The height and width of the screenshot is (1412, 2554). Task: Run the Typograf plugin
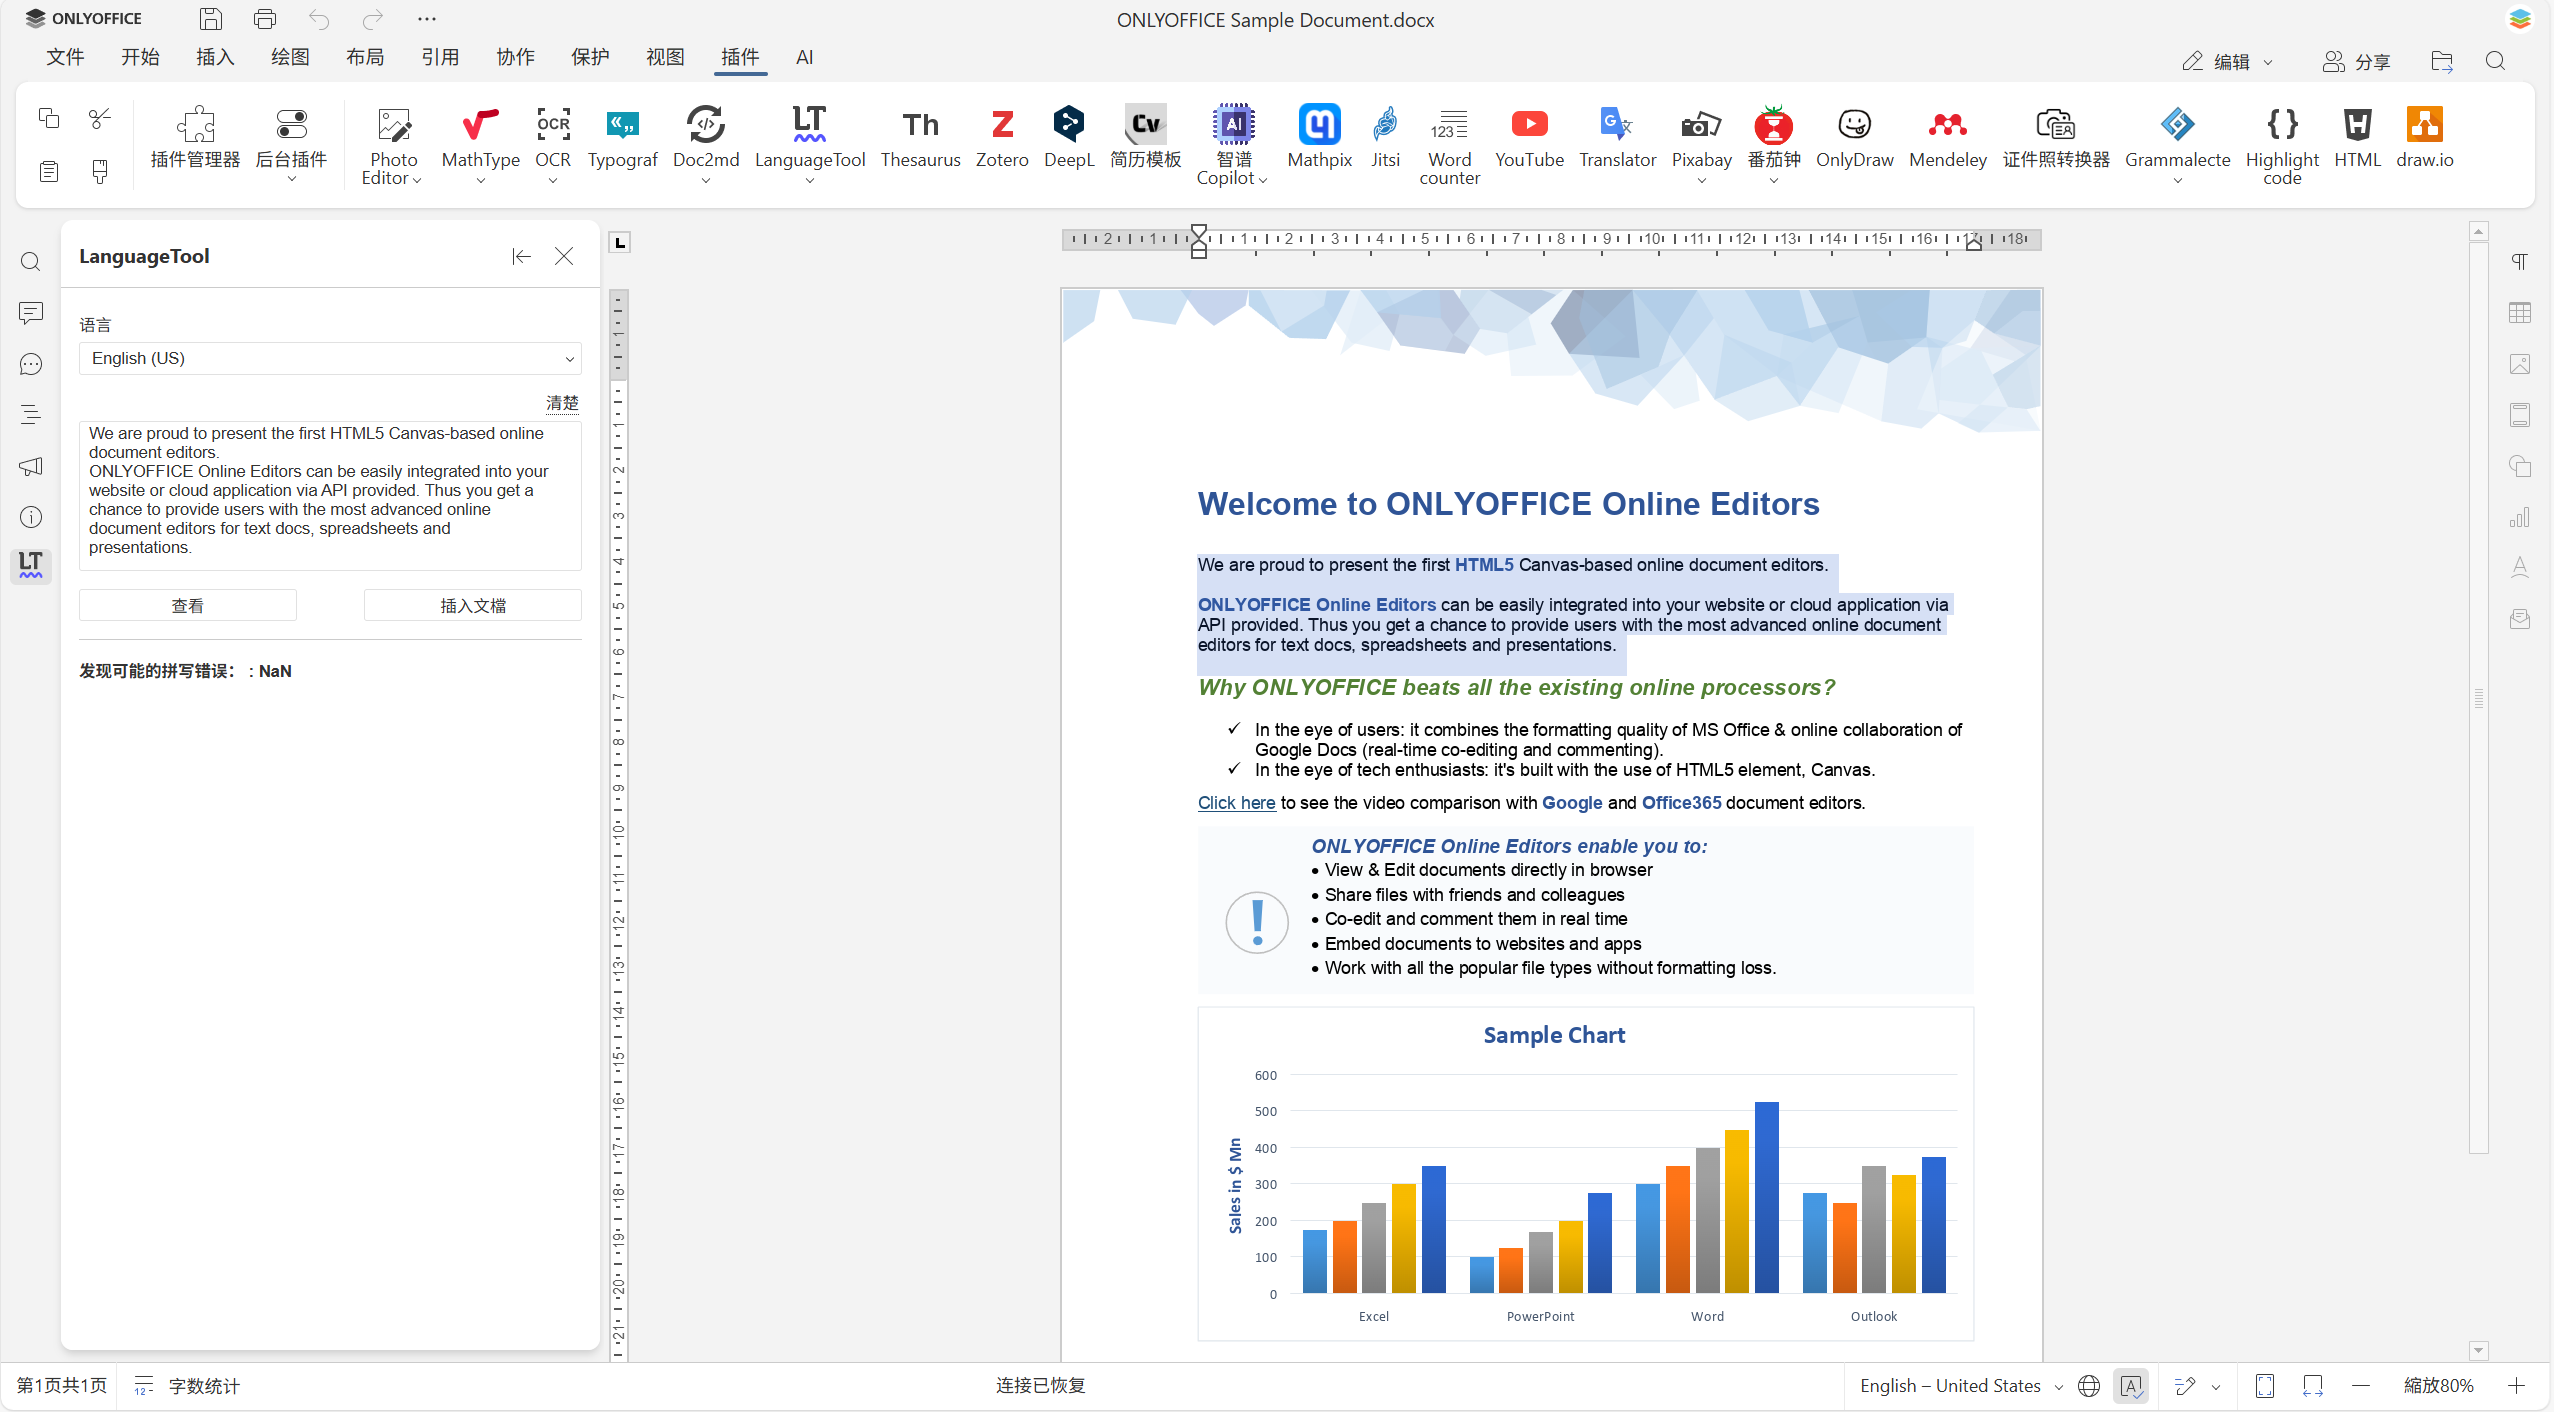622,138
